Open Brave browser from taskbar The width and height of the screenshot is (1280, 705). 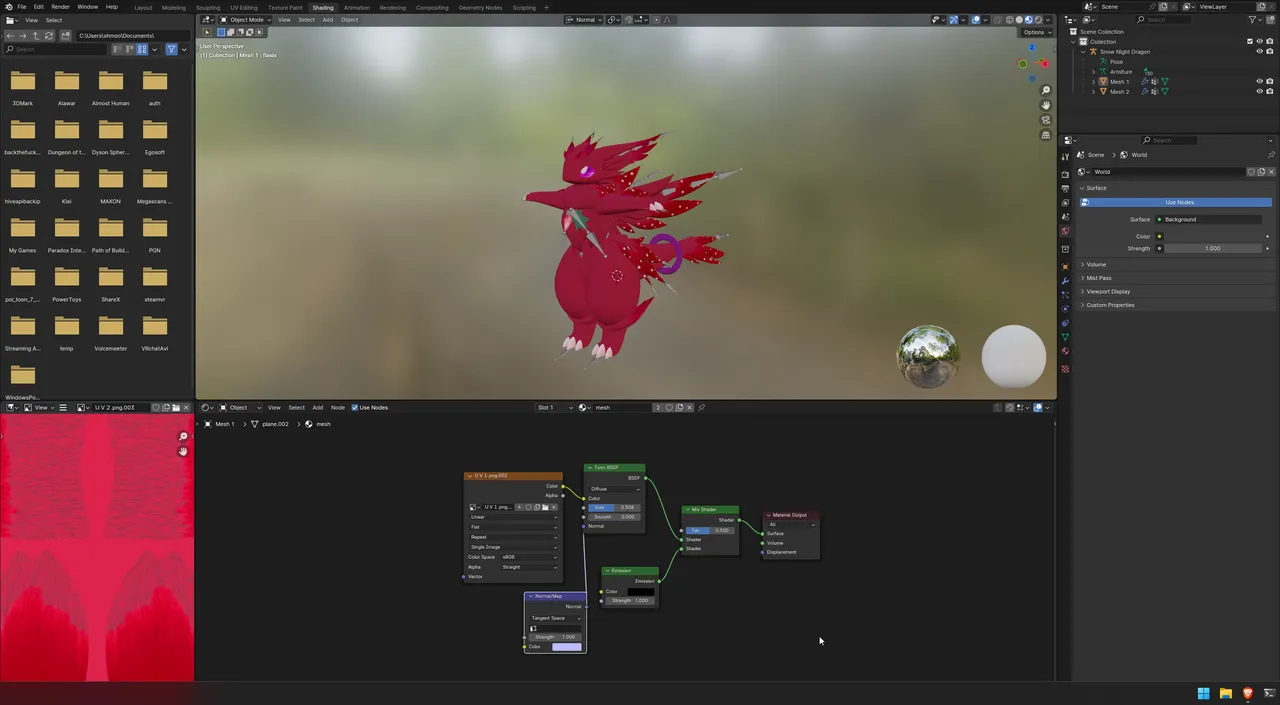pyautogui.click(x=1247, y=693)
